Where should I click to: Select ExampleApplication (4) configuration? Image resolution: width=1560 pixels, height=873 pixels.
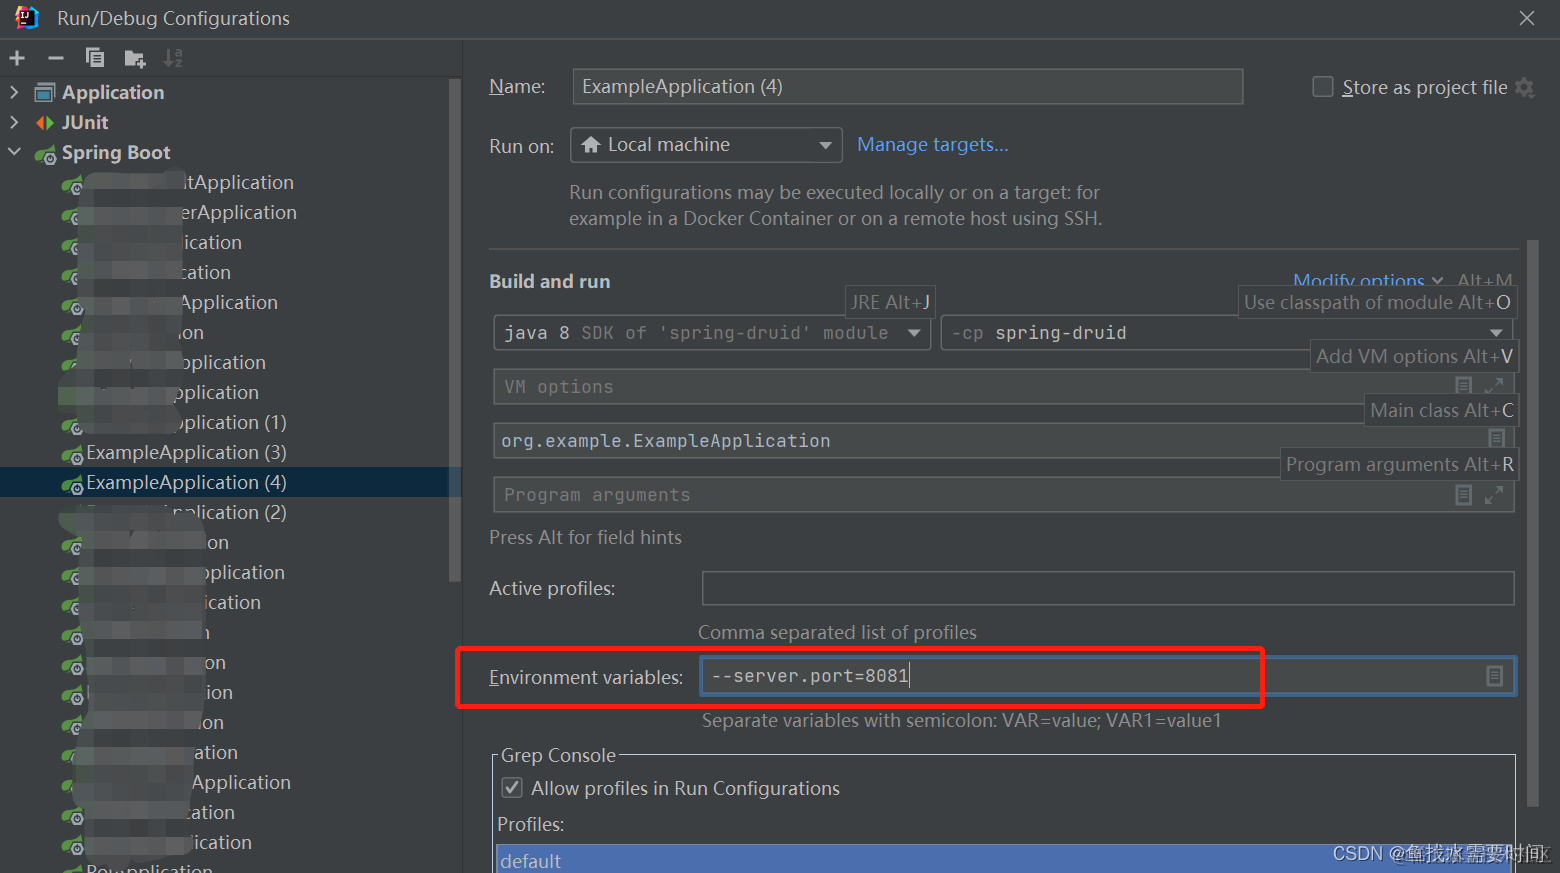click(x=186, y=482)
